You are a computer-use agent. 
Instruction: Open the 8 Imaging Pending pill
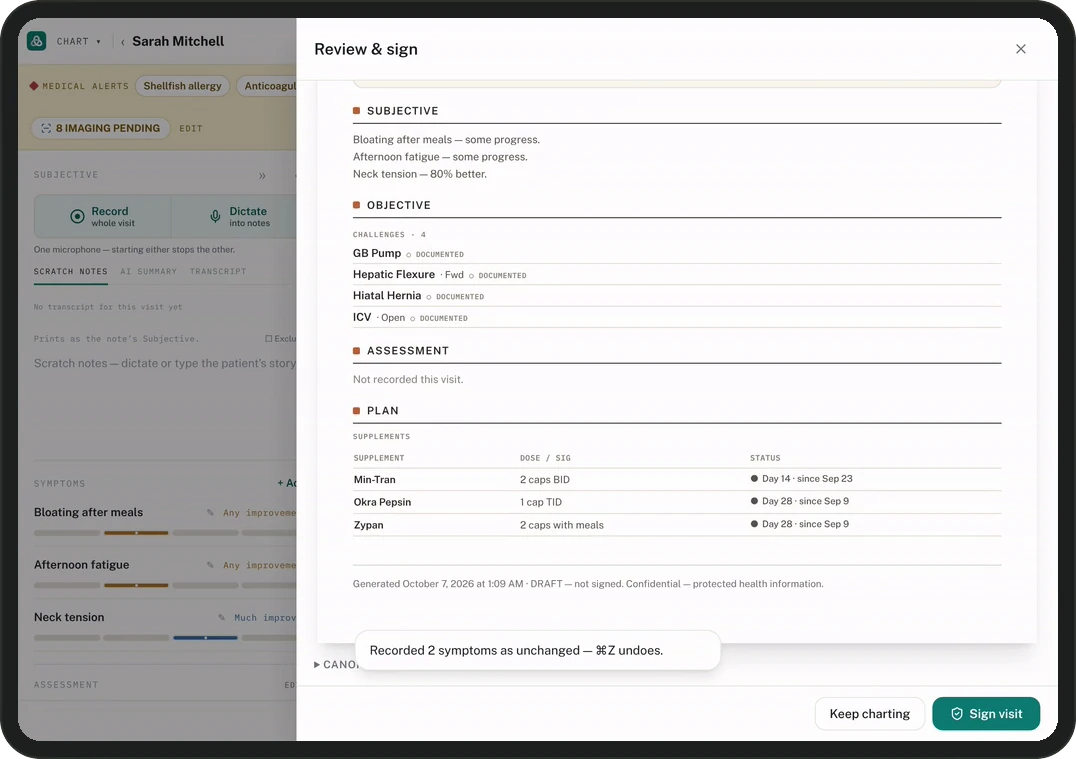tap(100, 128)
